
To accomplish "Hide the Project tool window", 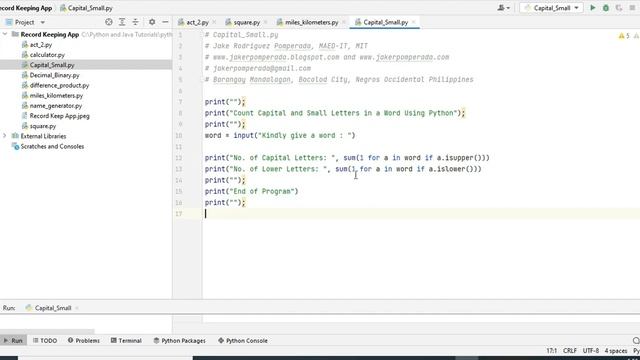I will click(x=165, y=22).
